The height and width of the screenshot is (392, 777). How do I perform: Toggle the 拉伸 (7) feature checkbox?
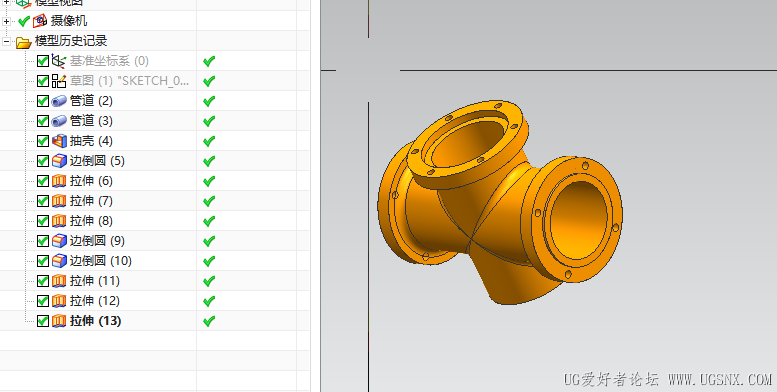click(43, 201)
